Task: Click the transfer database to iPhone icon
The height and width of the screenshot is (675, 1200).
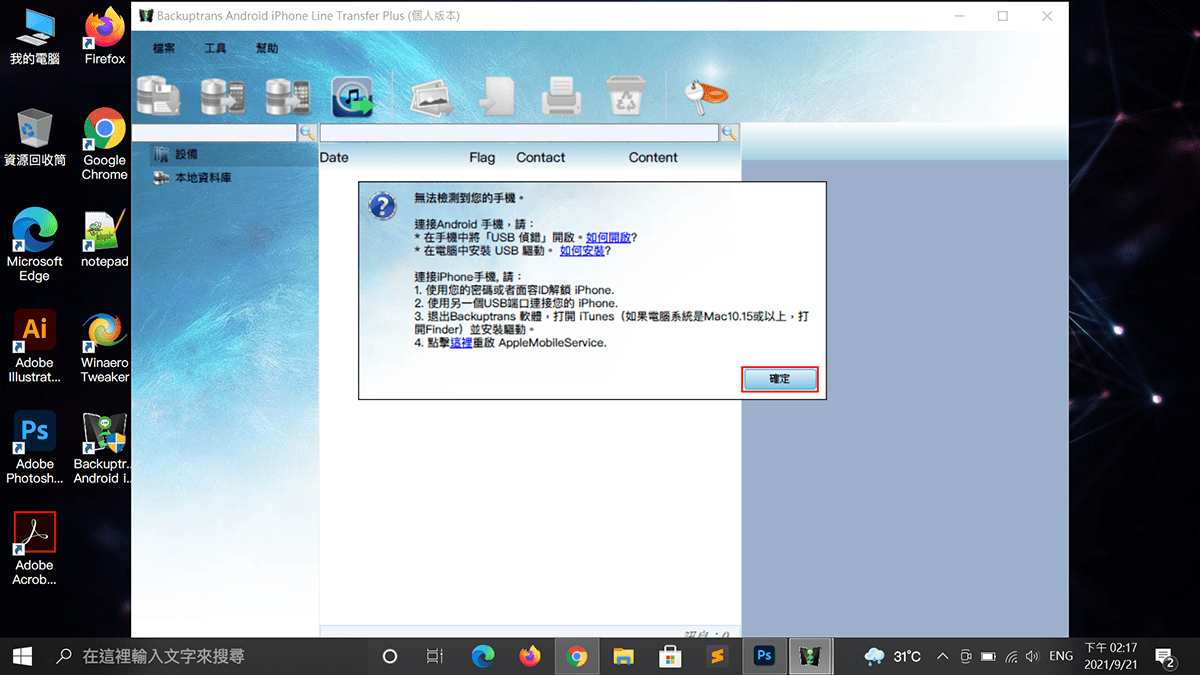Action: tap(288, 96)
